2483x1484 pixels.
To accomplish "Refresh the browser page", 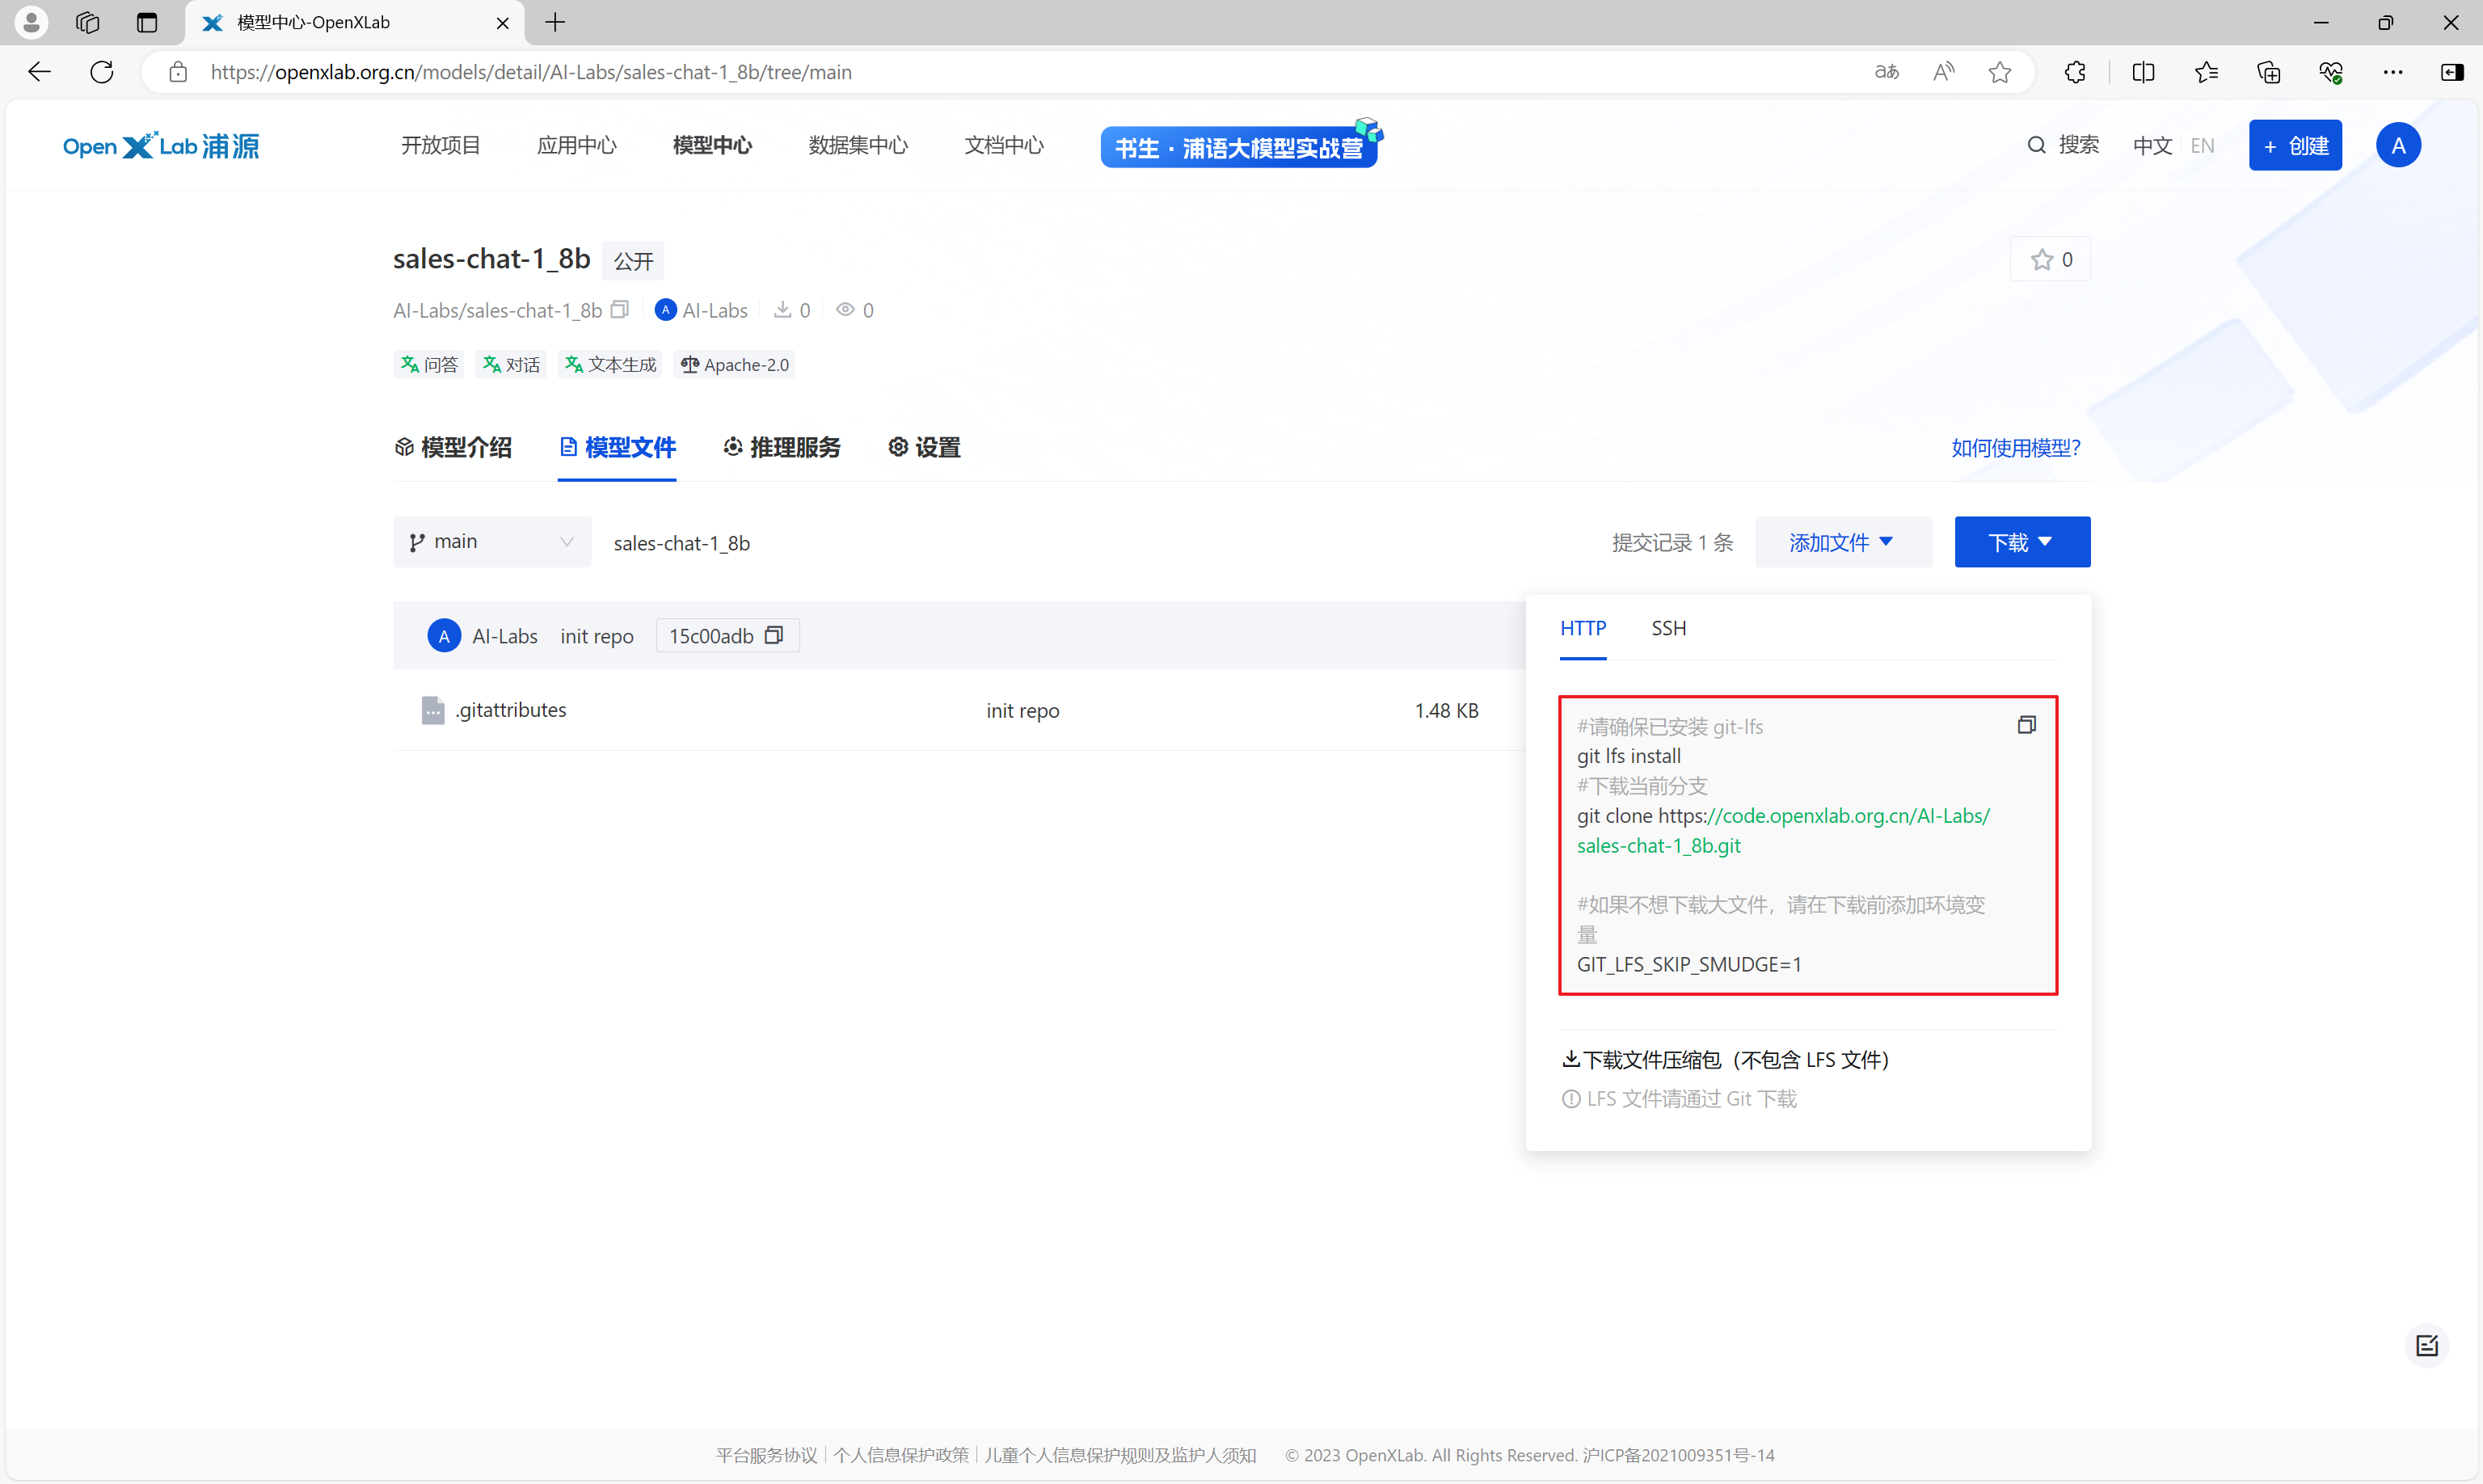I will [x=102, y=72].
